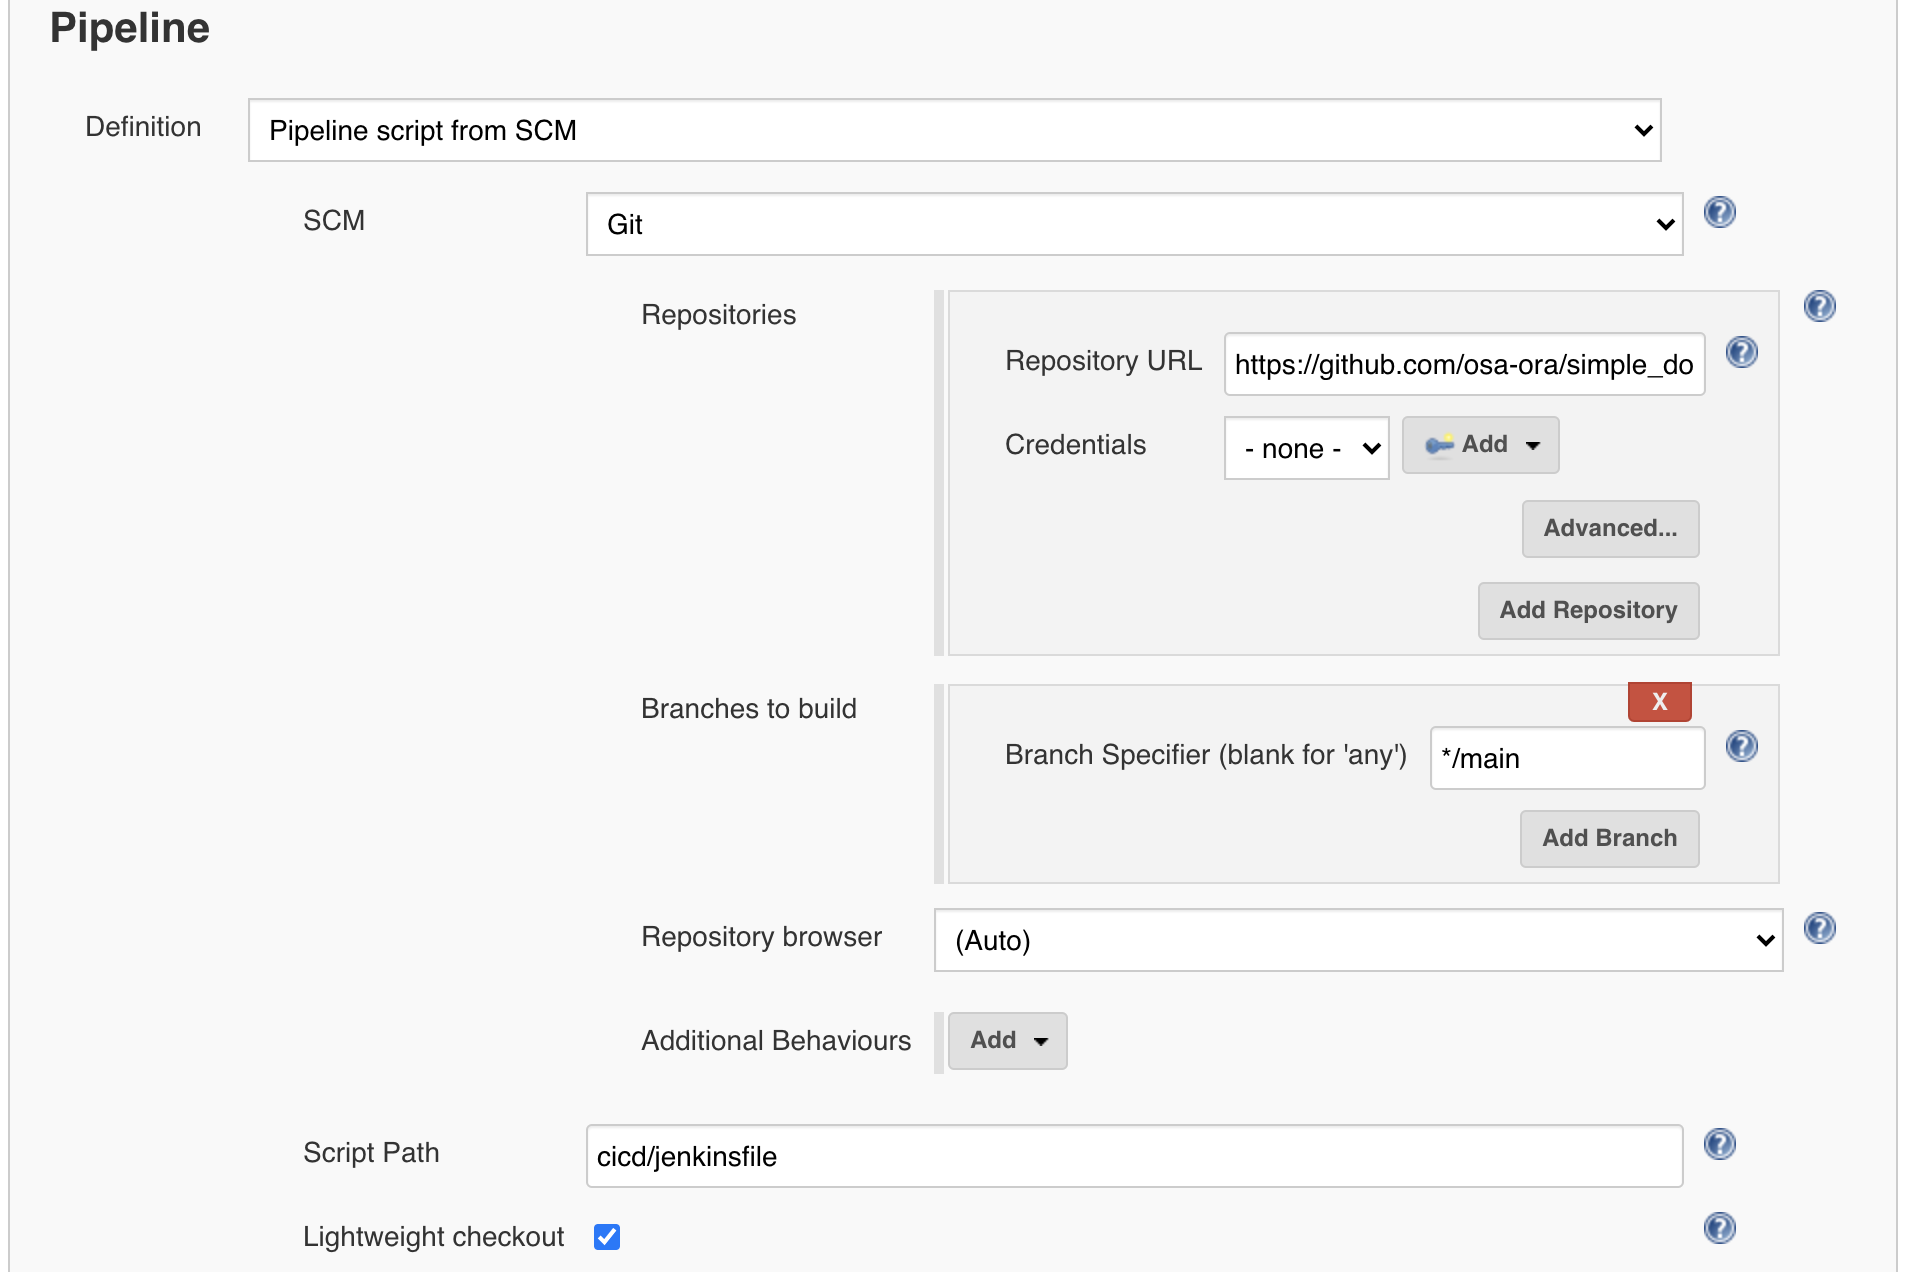Open the Credentials dropdown showing none
1922x1272 pixels.
[1306, 448]
